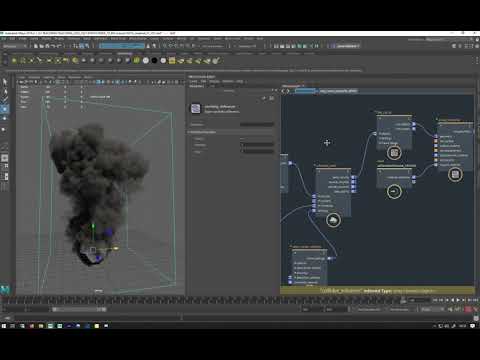Click the pin icon in the parameter panel
Screen dimensions: 480x360
pos(264,98)
